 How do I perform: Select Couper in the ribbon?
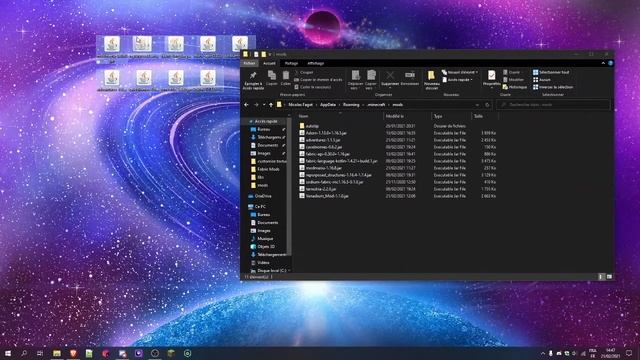pos(304,72)
